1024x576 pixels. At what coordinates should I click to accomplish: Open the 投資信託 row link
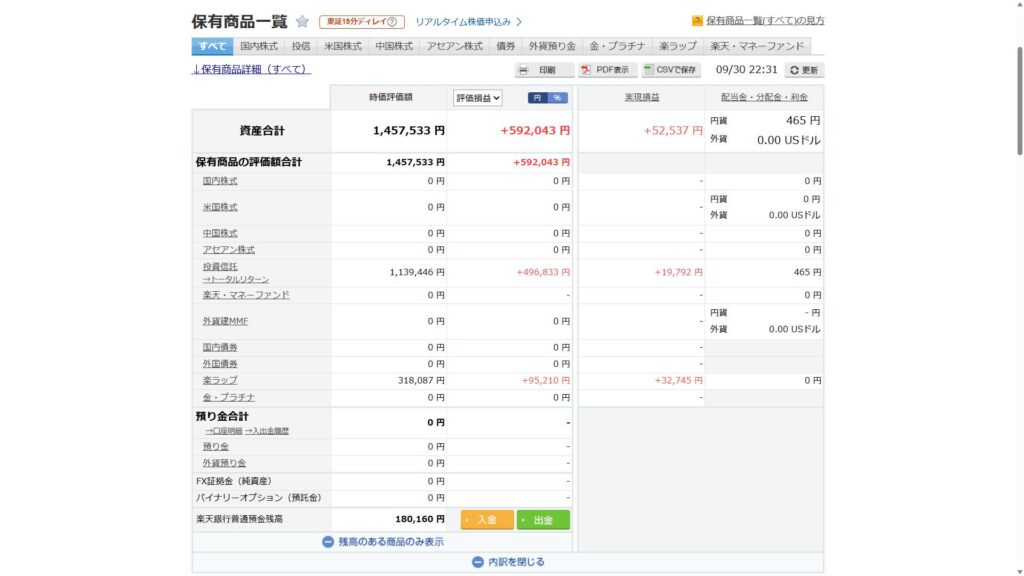[x=220, y=266]
